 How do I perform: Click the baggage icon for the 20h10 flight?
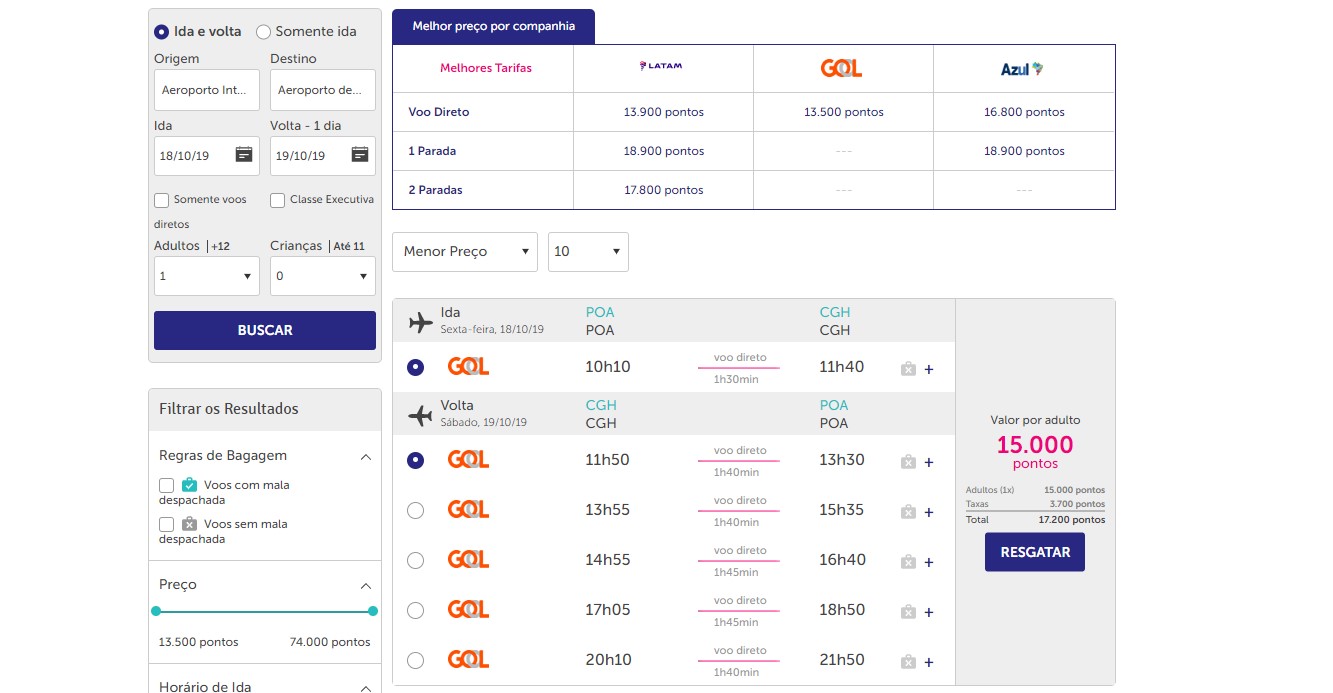coord(908,662)
